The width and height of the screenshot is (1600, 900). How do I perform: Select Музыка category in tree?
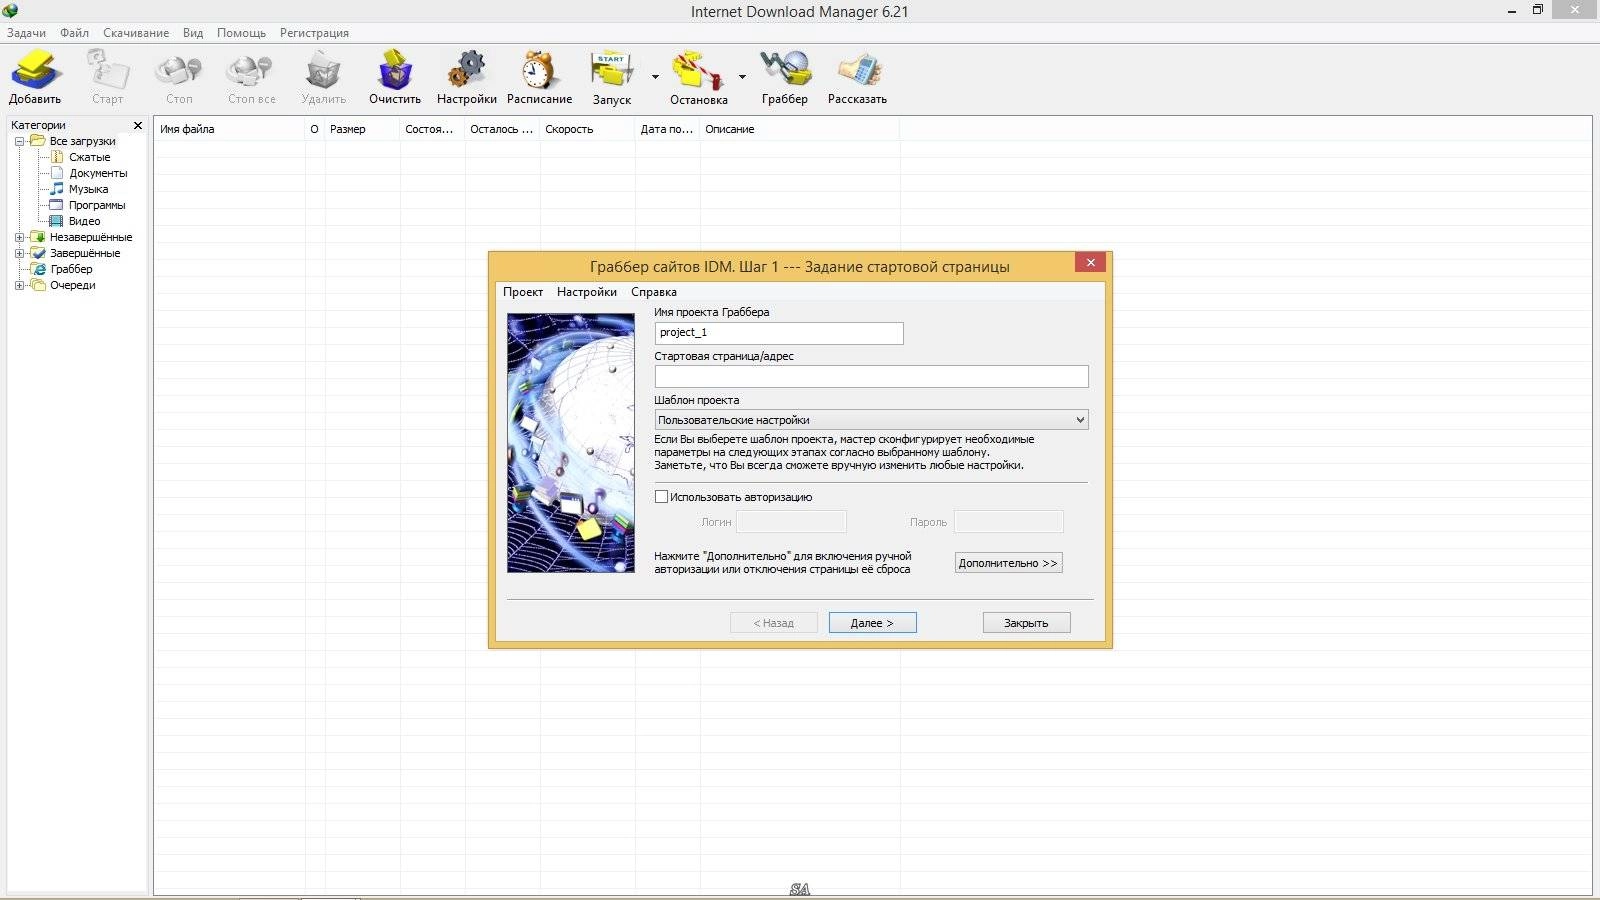88,189
